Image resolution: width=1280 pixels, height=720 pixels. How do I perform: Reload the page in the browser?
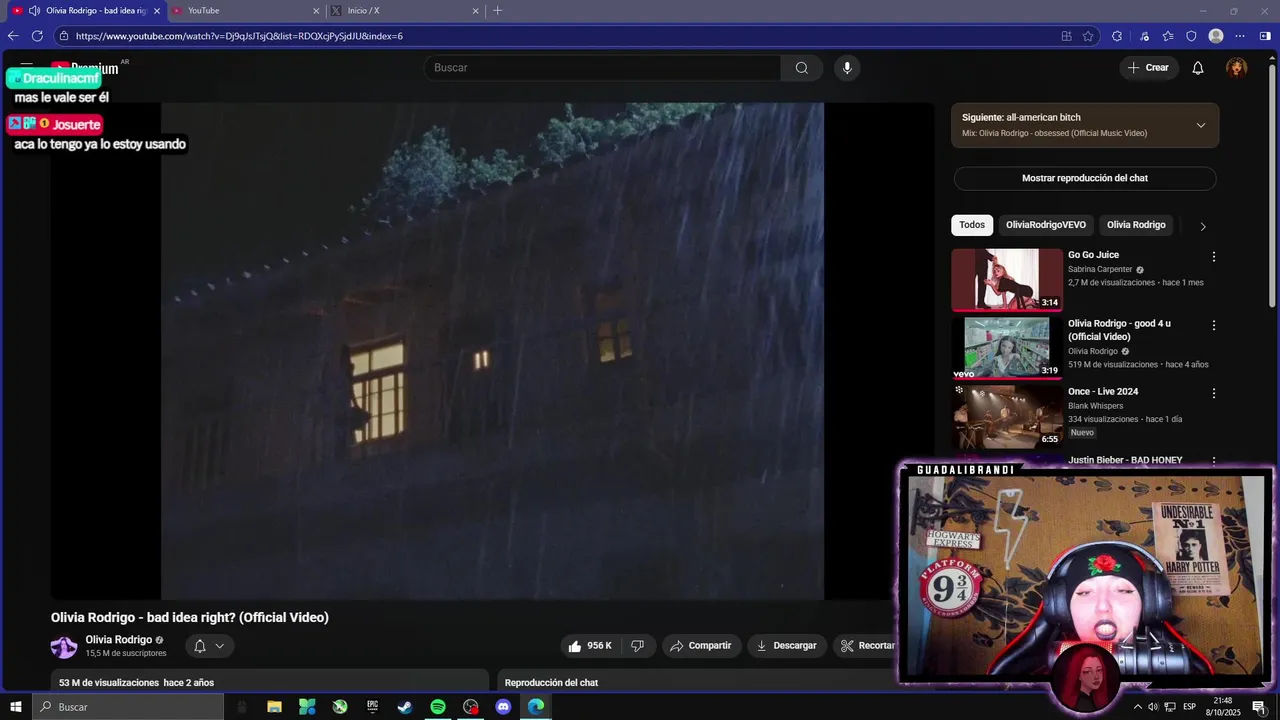pos(37,36)
